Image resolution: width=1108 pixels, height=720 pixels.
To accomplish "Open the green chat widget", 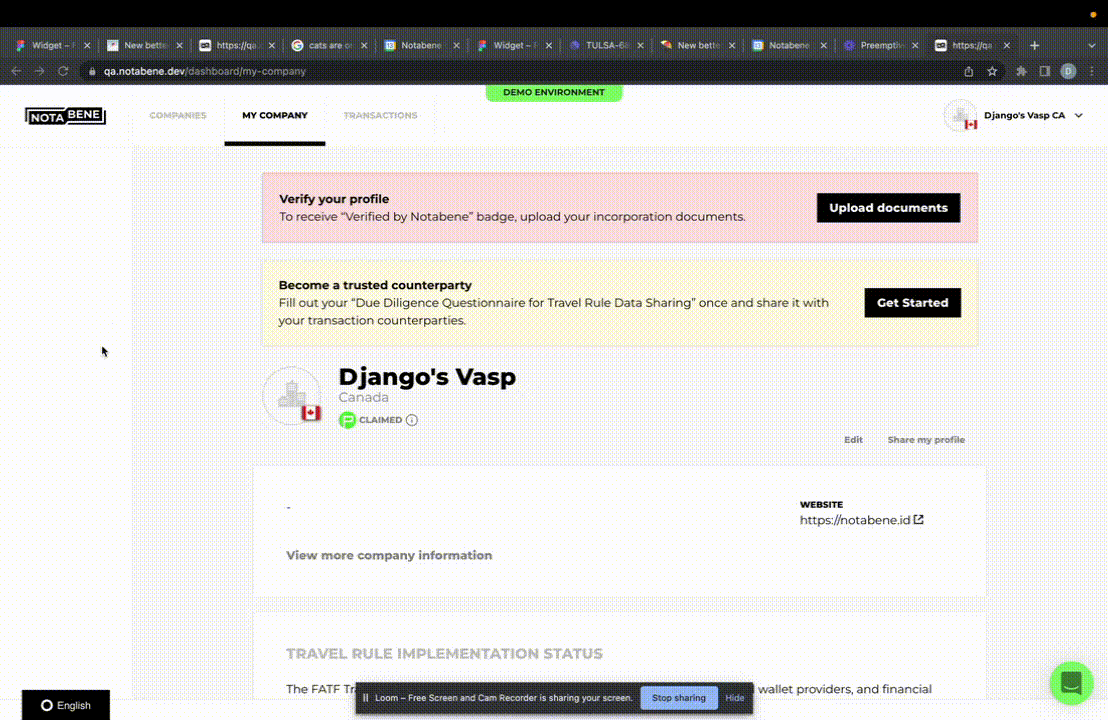I will pyautogui.click(x=1071, y=683).
